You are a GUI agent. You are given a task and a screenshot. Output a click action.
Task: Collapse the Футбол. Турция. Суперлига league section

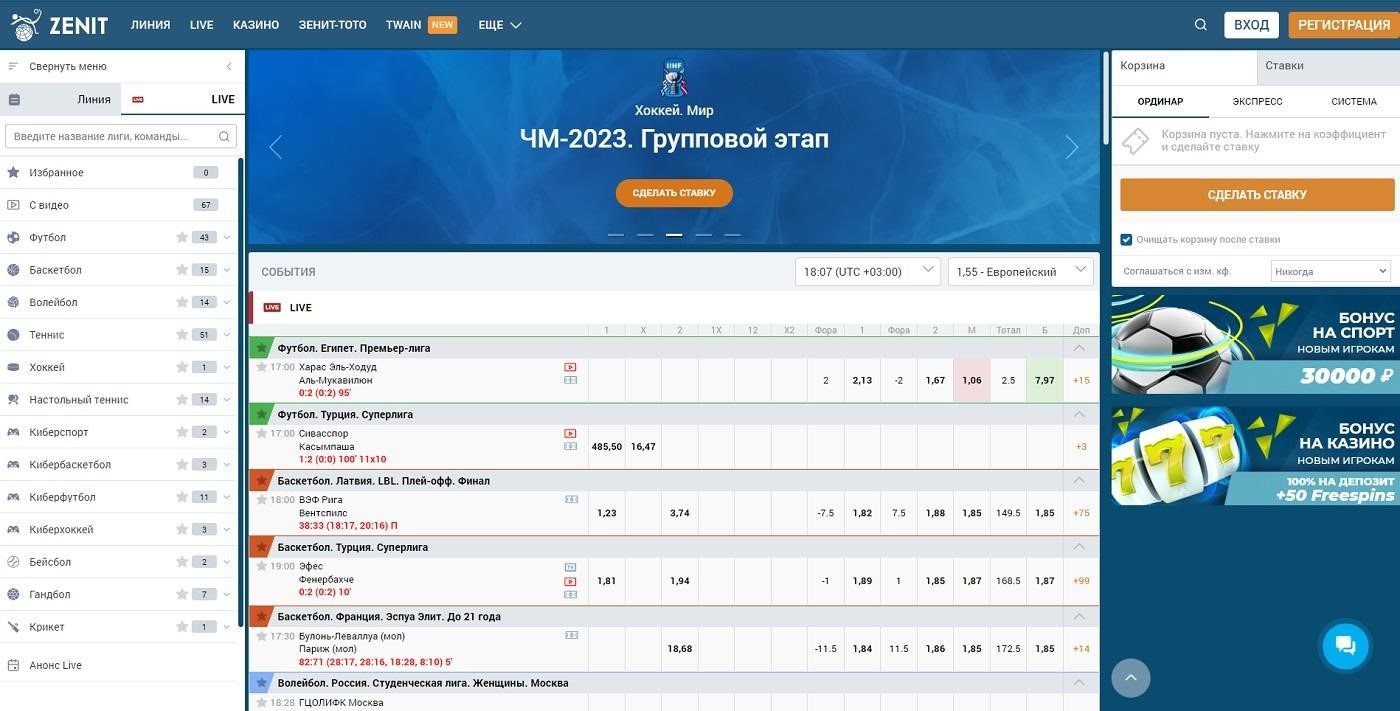[x=1080, y=414]
